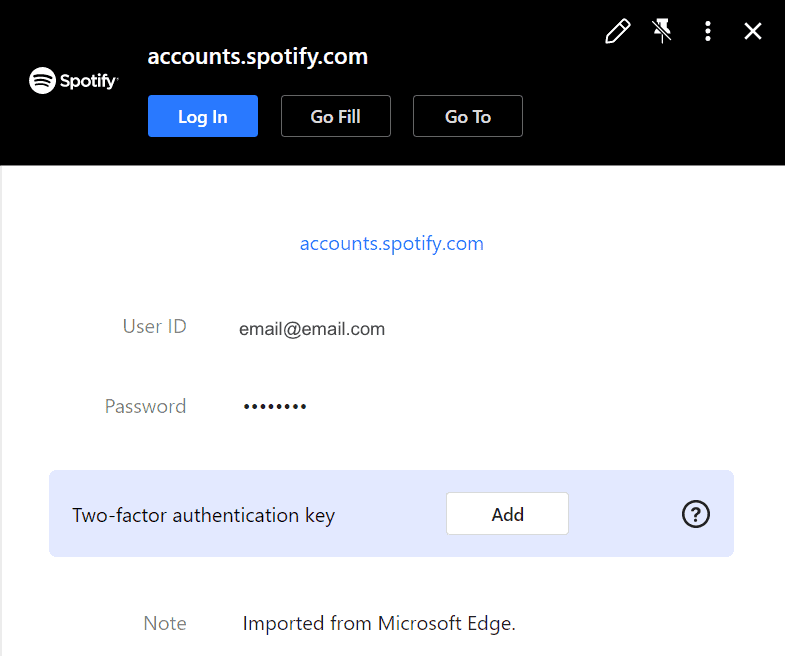Click the masked password dots

[x=275, y=407]
